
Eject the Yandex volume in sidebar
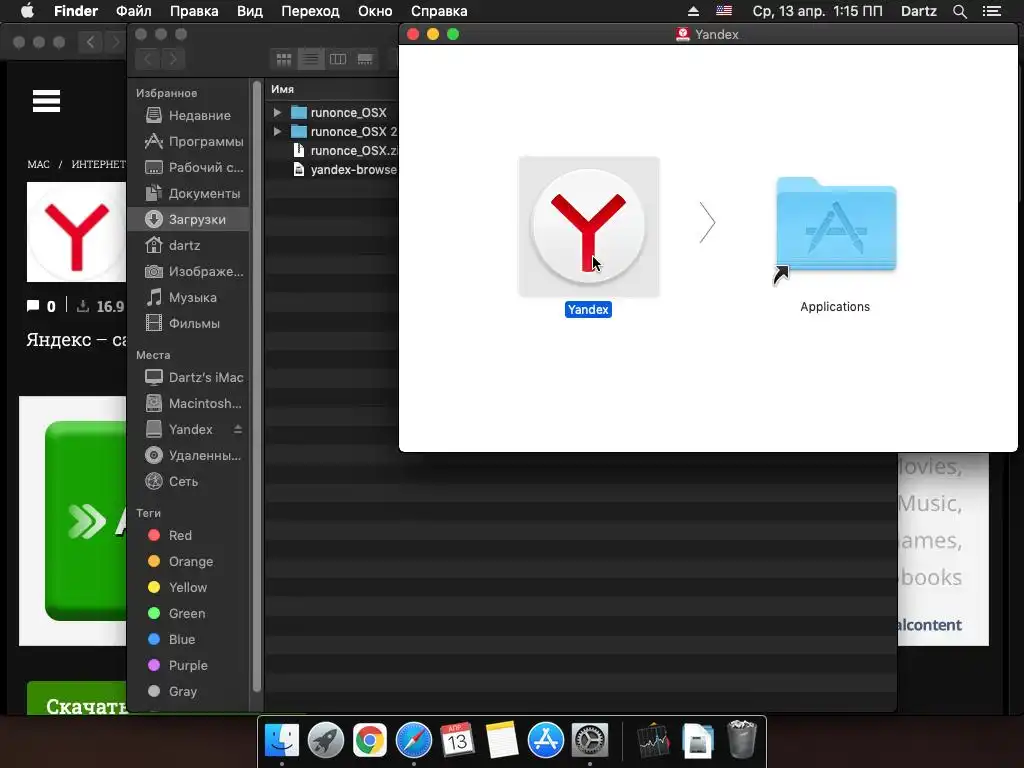(238, 429)
